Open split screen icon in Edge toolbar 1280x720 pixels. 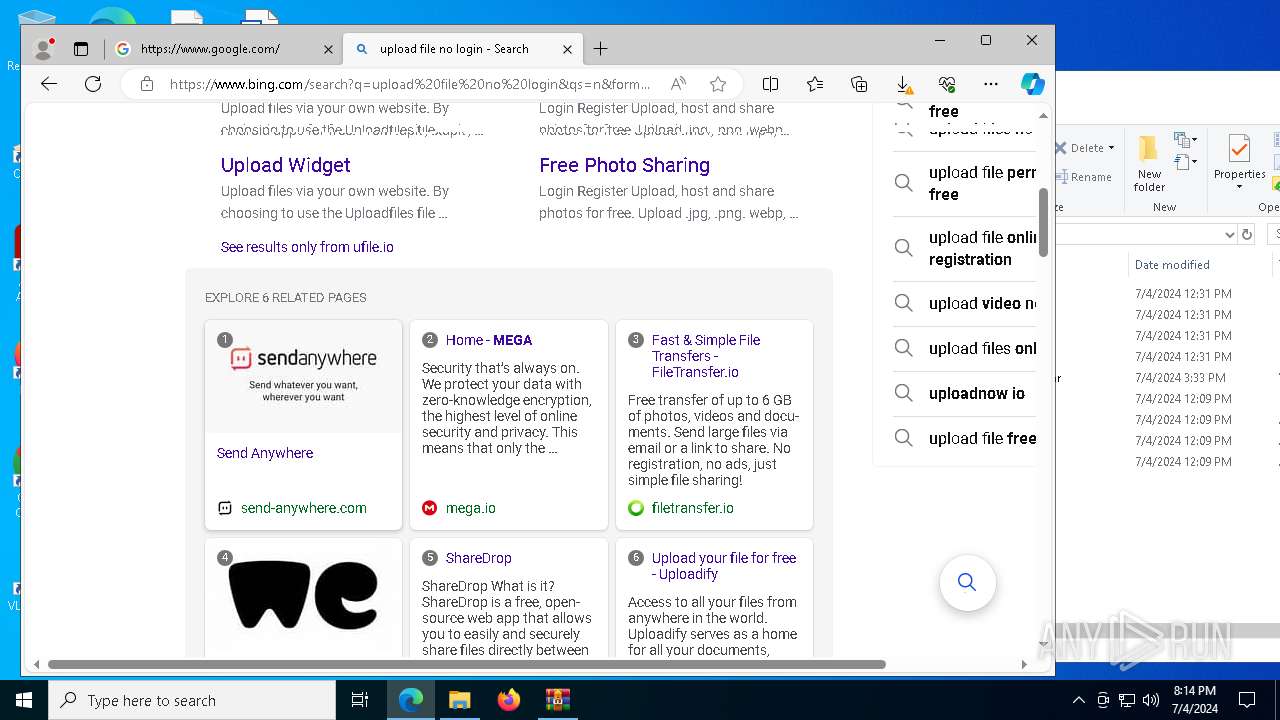click(770, 84)
